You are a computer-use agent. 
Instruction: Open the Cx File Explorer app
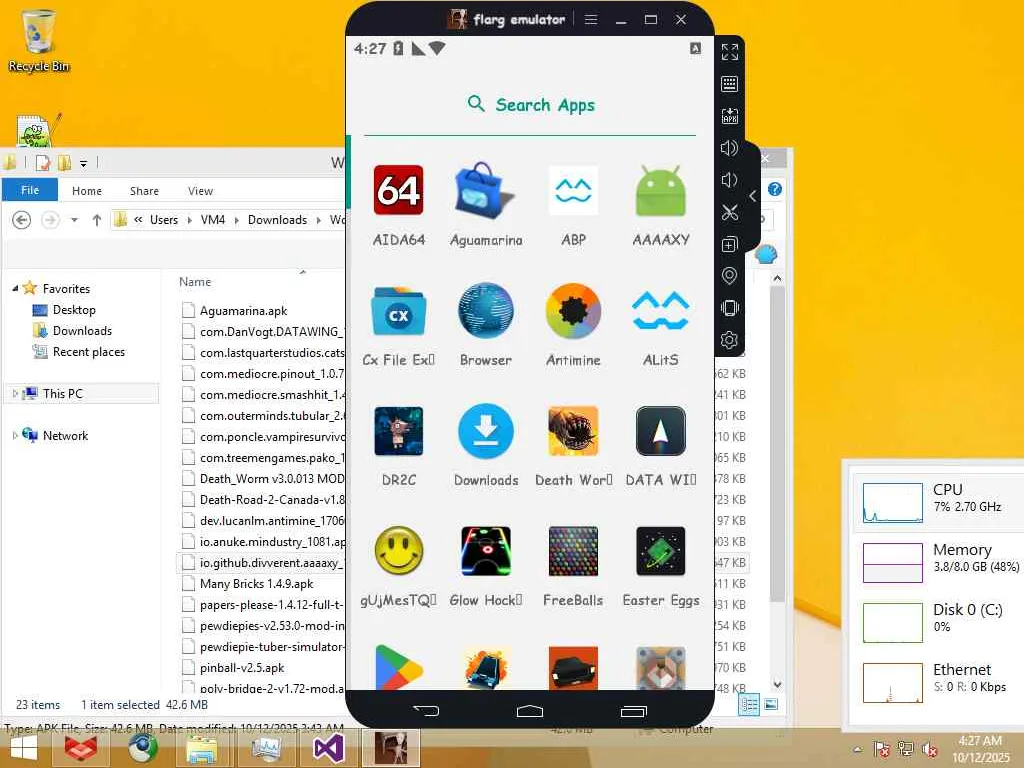coord(398,311)
